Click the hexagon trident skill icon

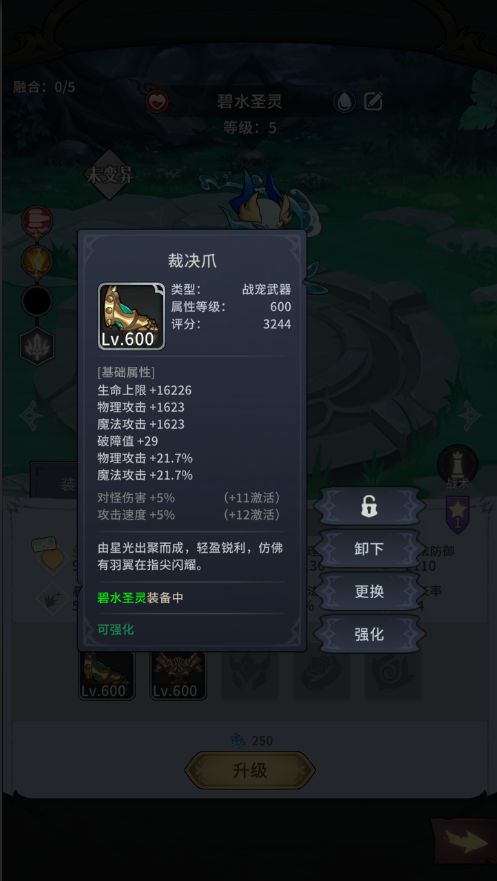[37, 346]
